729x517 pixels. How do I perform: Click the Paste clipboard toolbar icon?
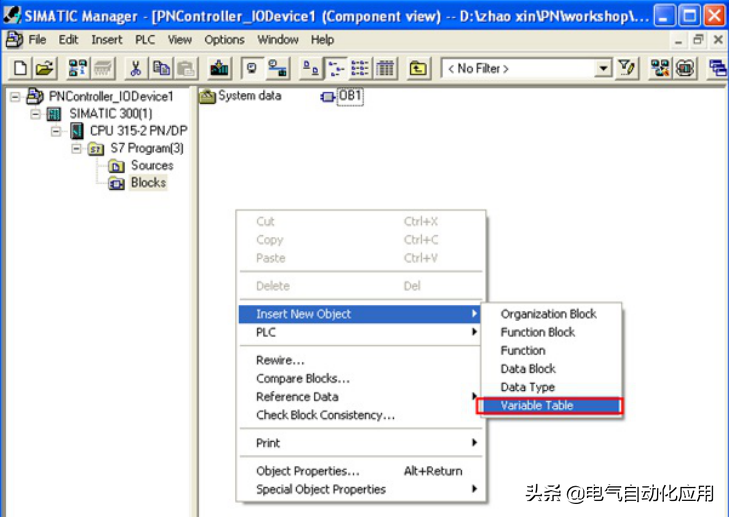tap(186, 69)
